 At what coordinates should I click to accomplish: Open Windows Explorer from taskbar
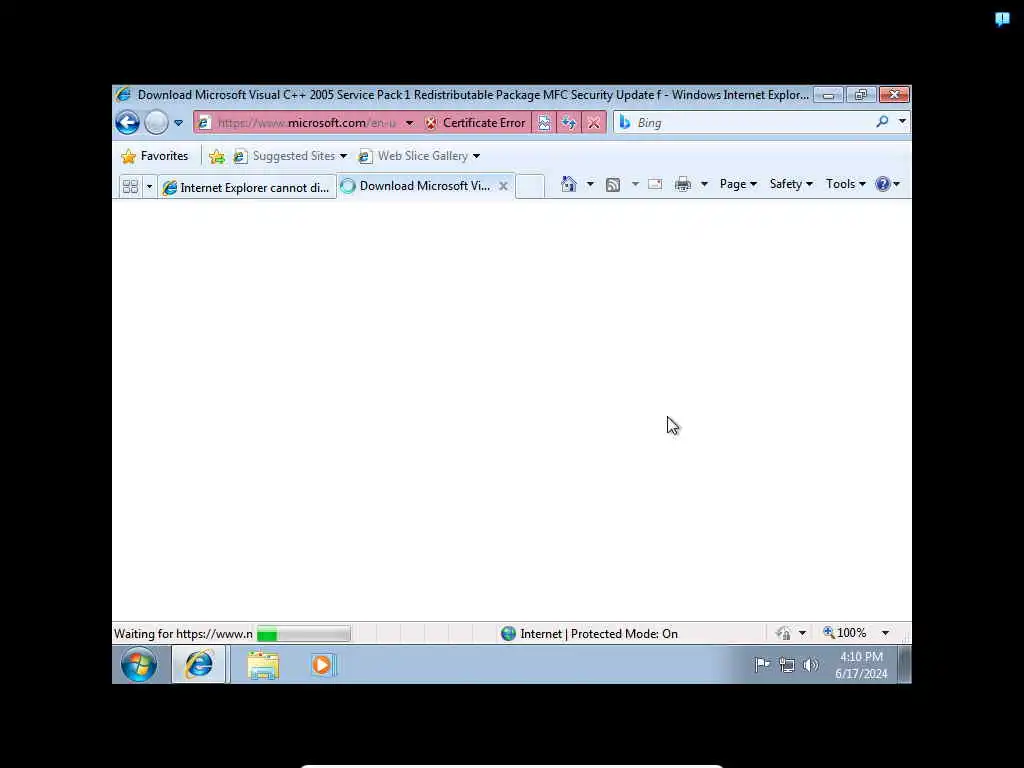point(263,665)
